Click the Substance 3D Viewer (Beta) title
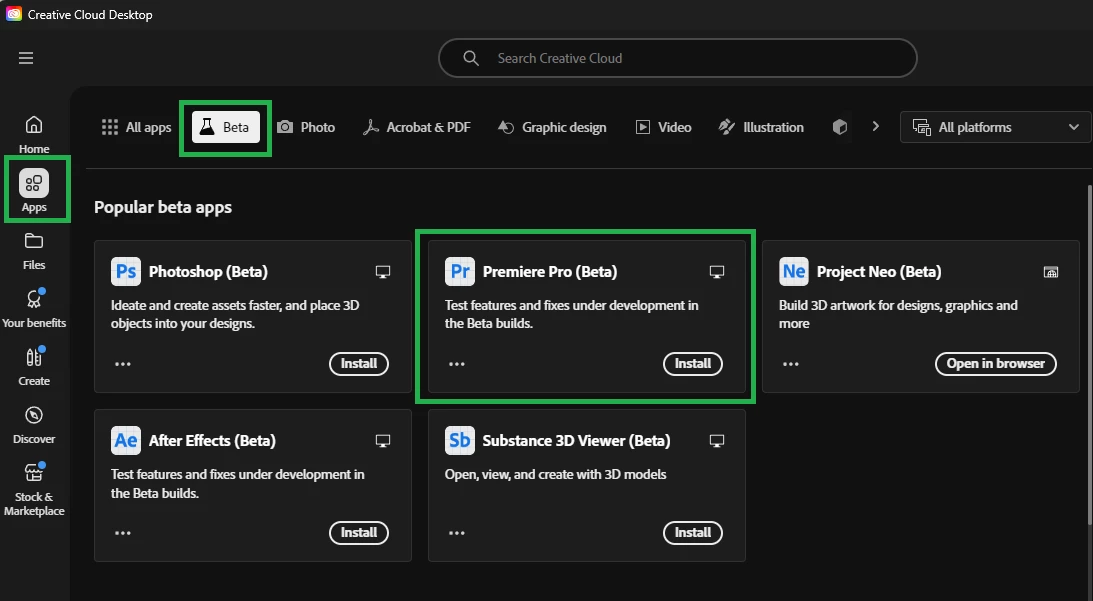 tap(576, 441)
